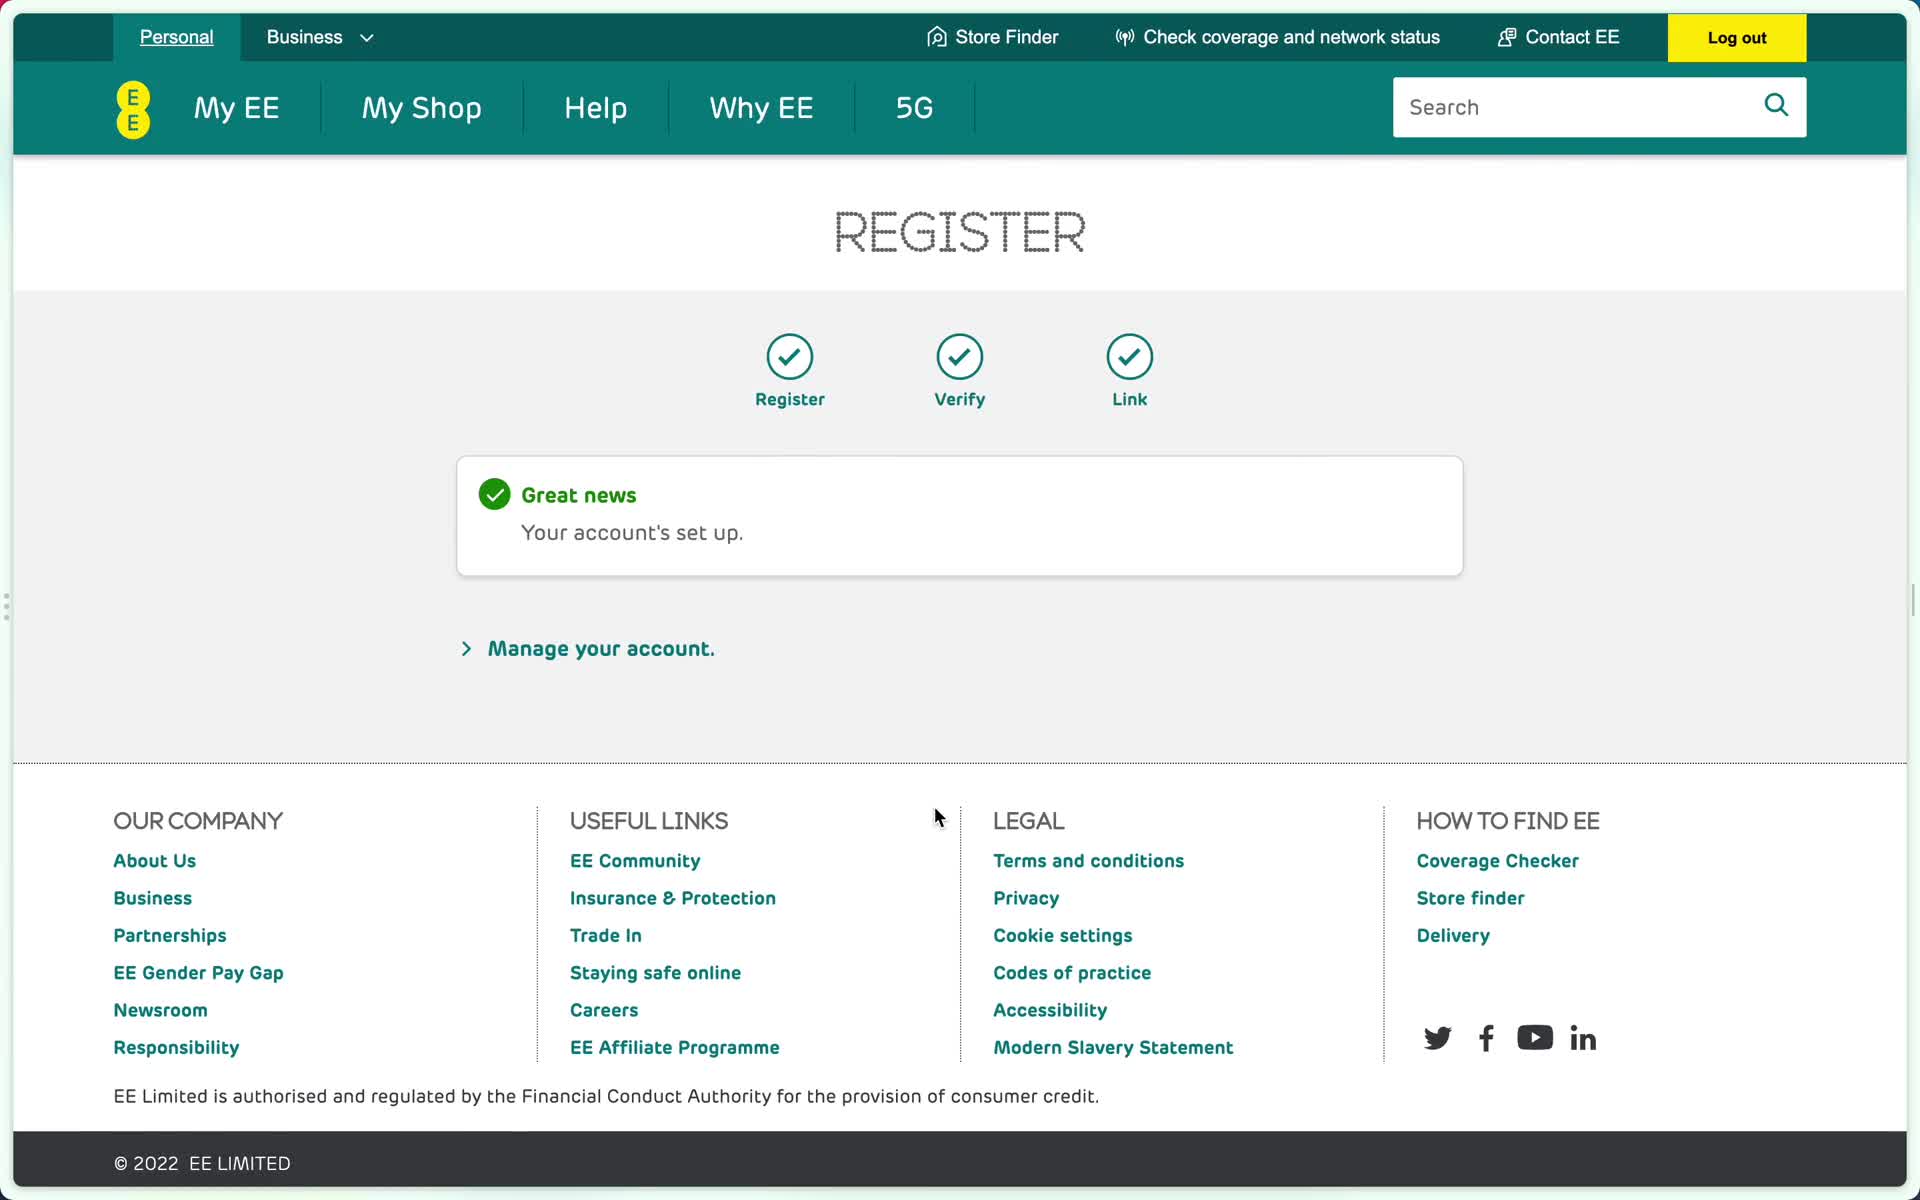Click the Contact EE chat icon
1920x1200 pixels.
point(1506,37)
